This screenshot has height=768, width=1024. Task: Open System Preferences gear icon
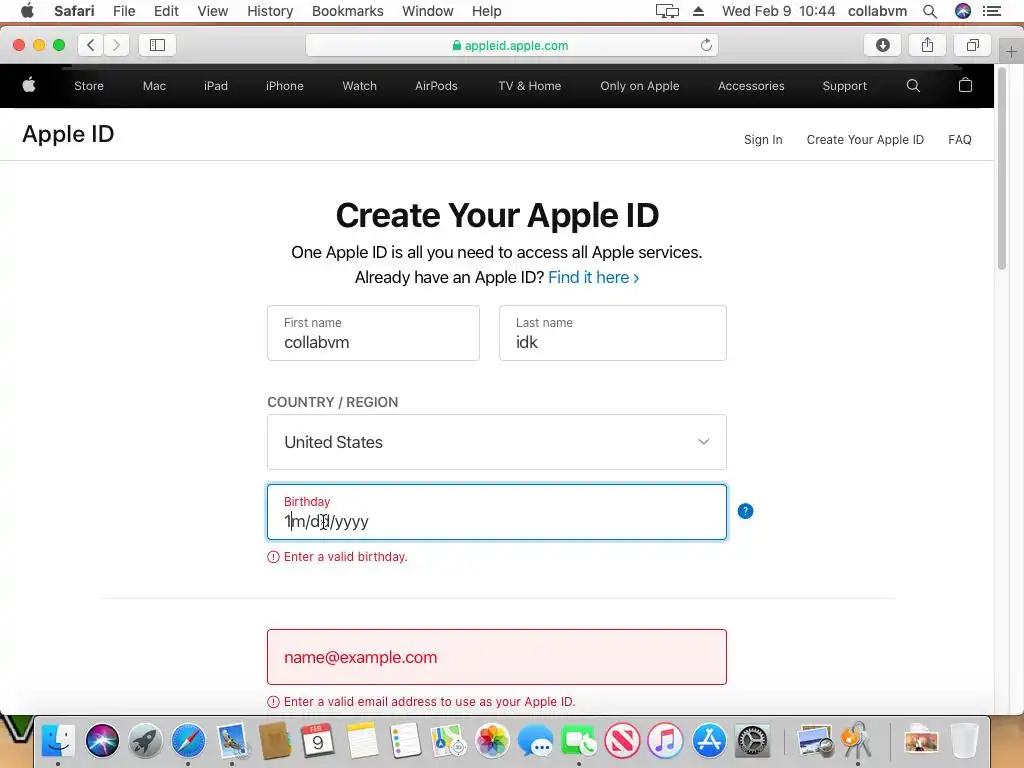pos(752,741)
